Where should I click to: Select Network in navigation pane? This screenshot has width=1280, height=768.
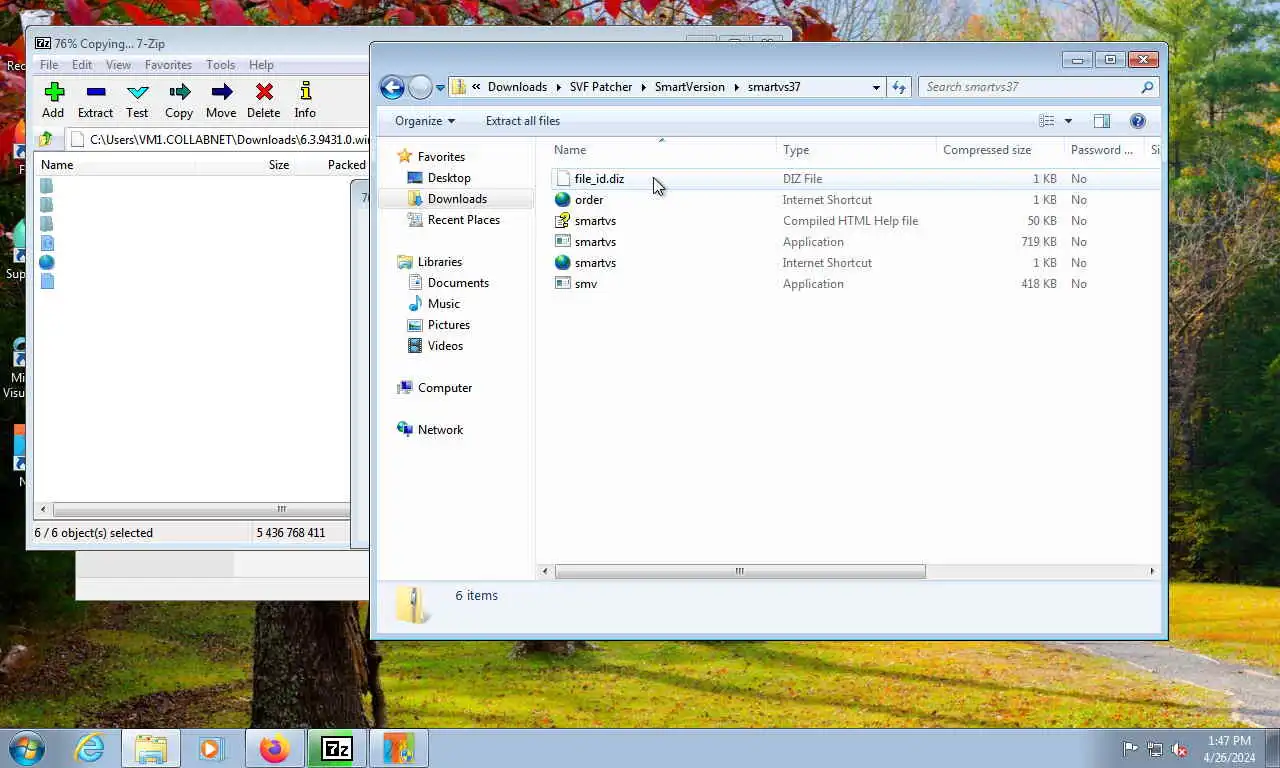[440, 430]
